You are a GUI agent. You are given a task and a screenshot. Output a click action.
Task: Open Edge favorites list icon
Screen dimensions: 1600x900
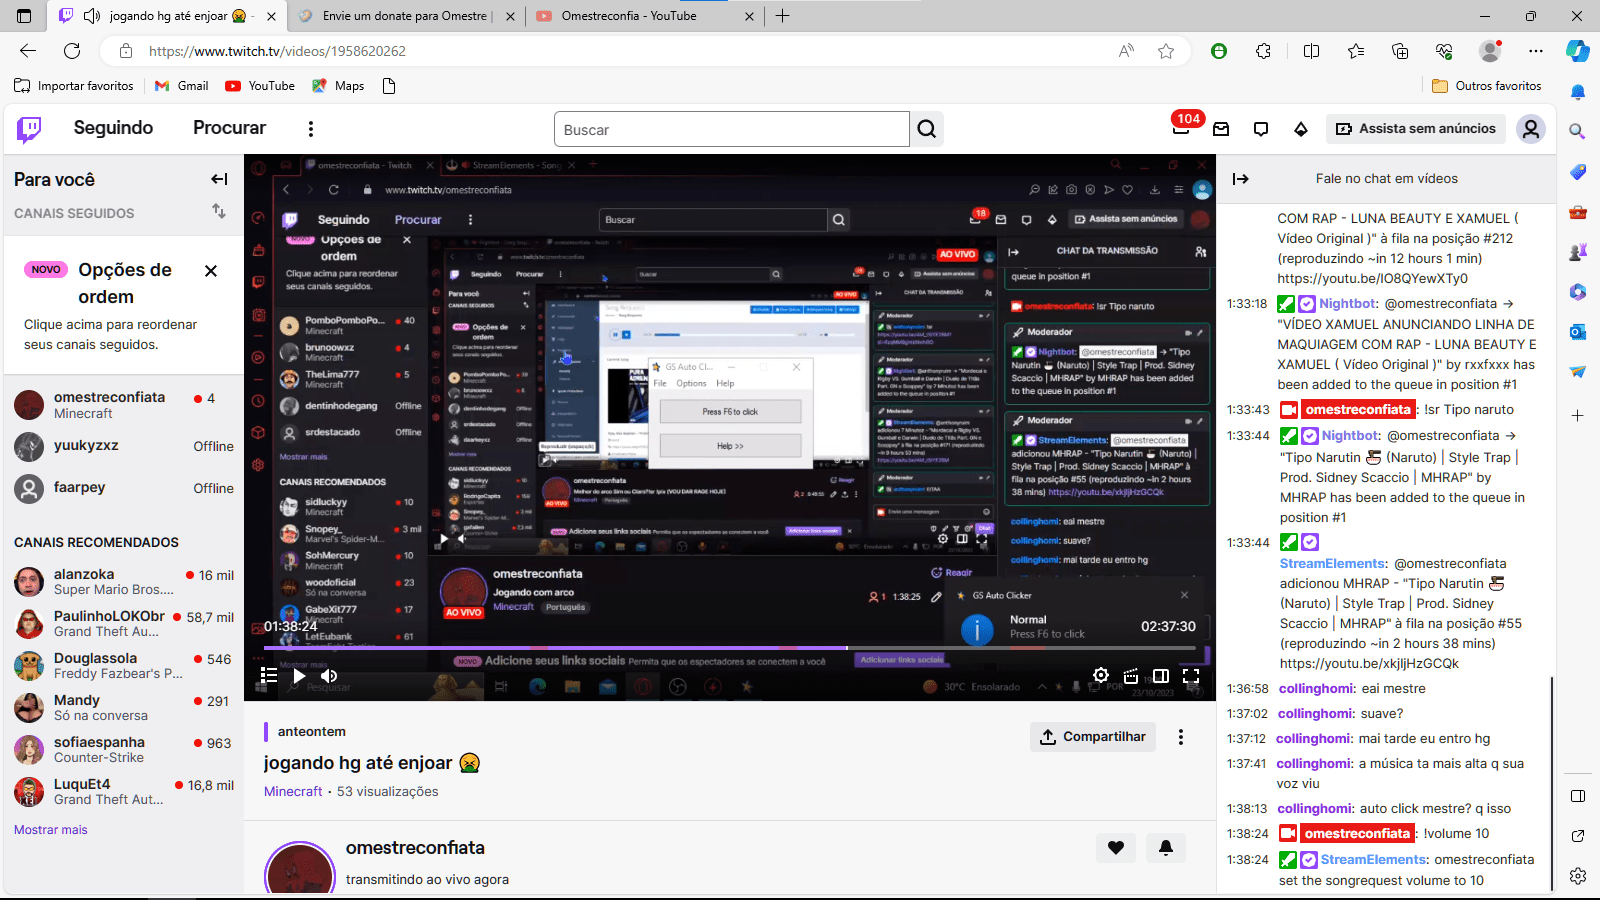coord(1355,51)
